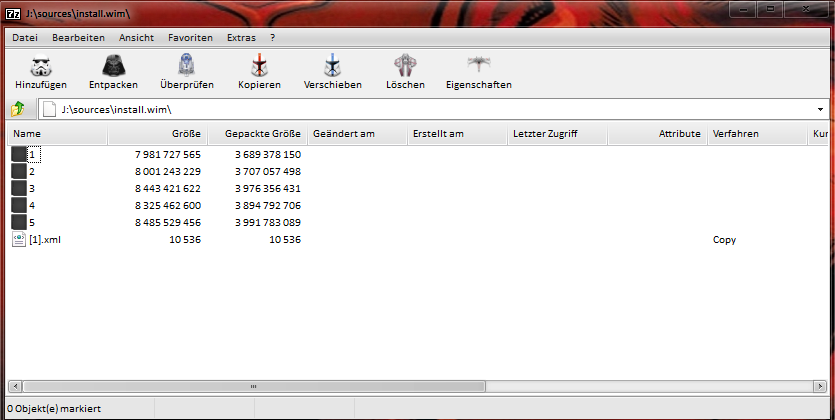Click size value 8 325 462 600
The width and height of the screenshot is (835, 420).
tap(168, 205)
